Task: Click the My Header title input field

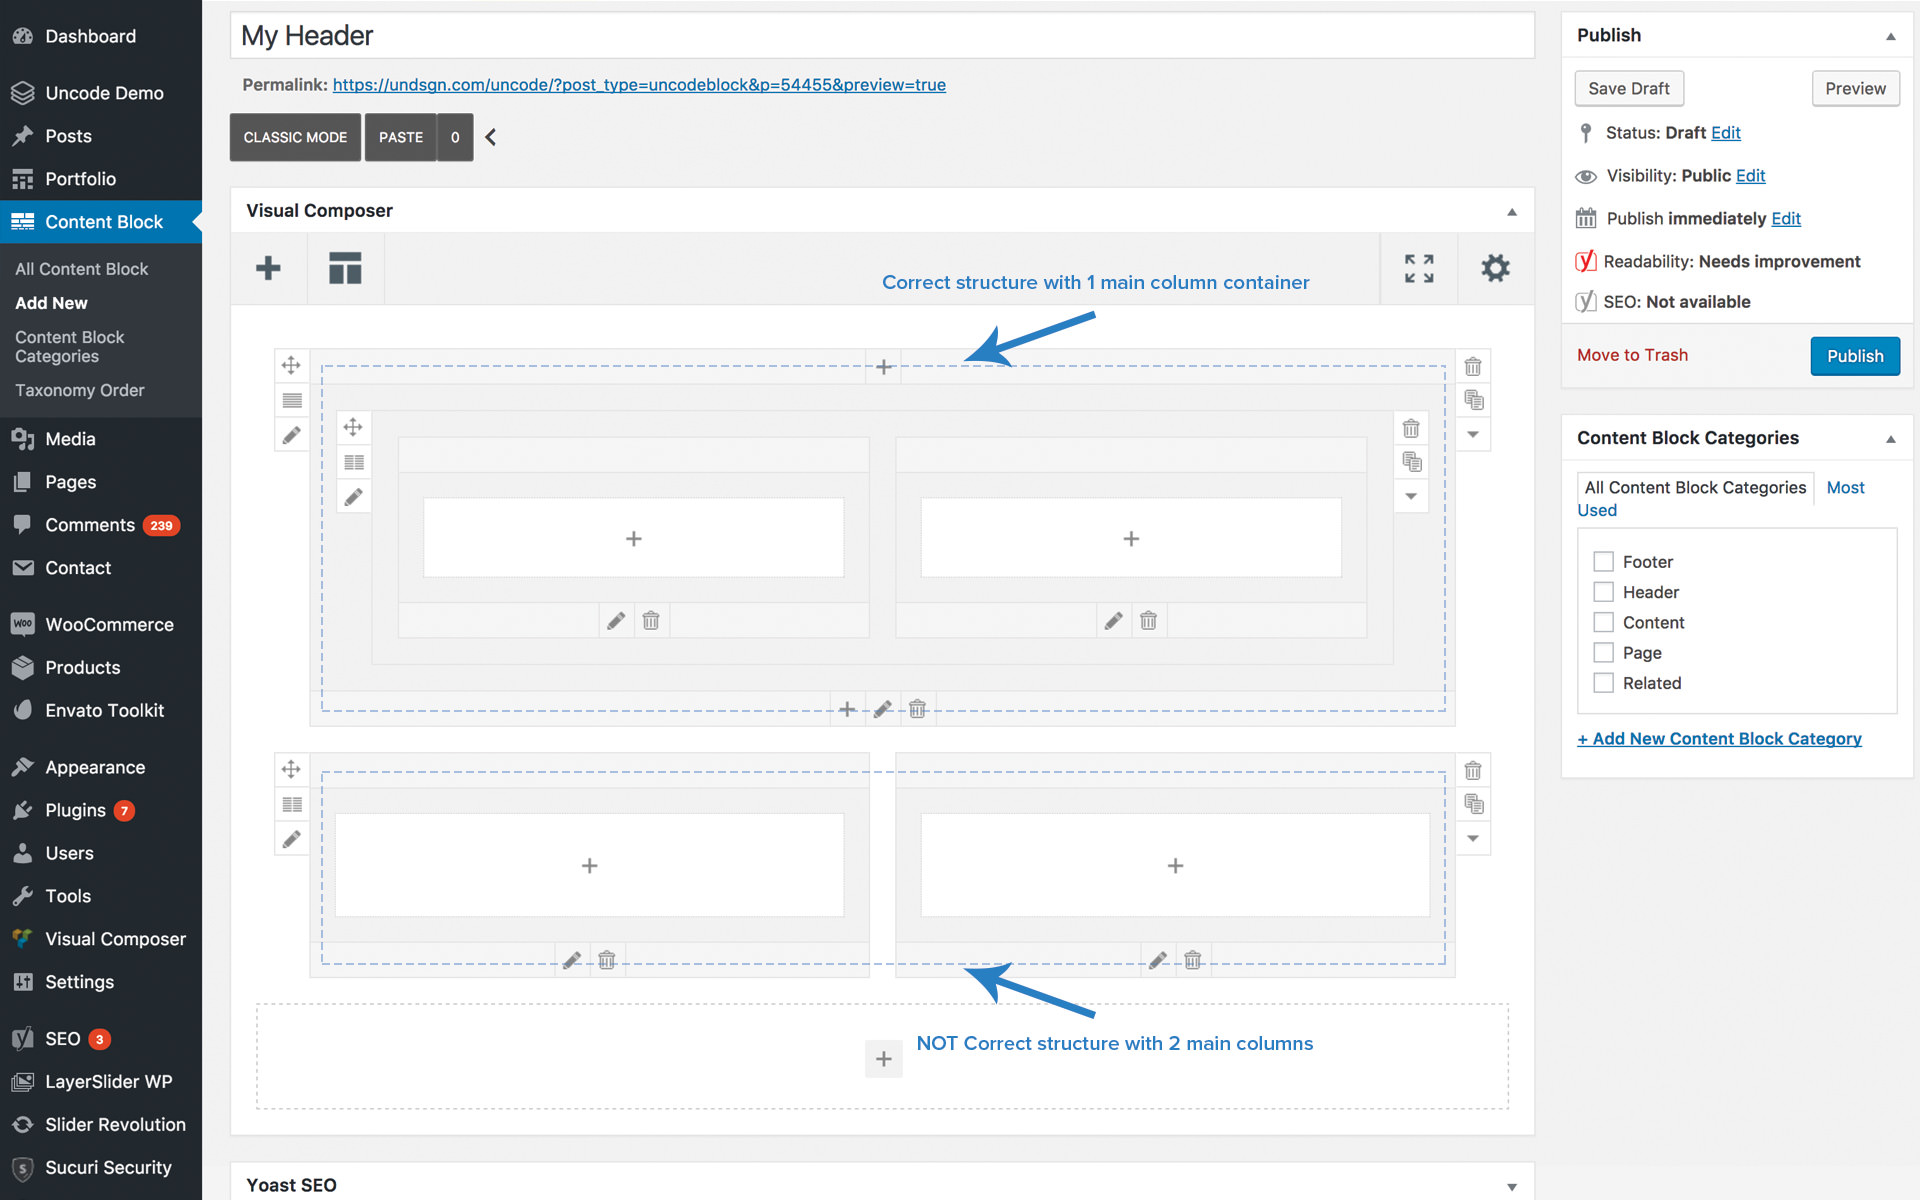Action: (x=880, y=36)
